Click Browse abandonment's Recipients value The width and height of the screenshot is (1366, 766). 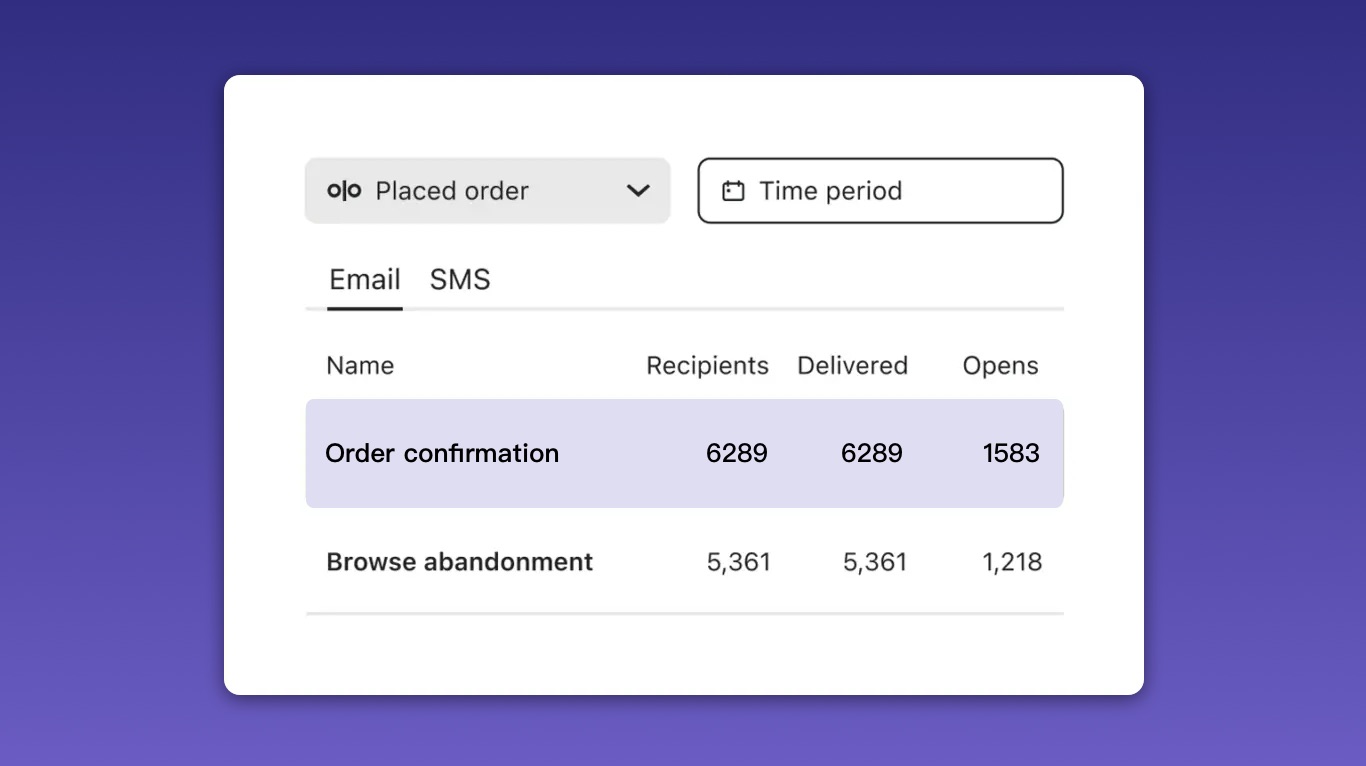739,562
